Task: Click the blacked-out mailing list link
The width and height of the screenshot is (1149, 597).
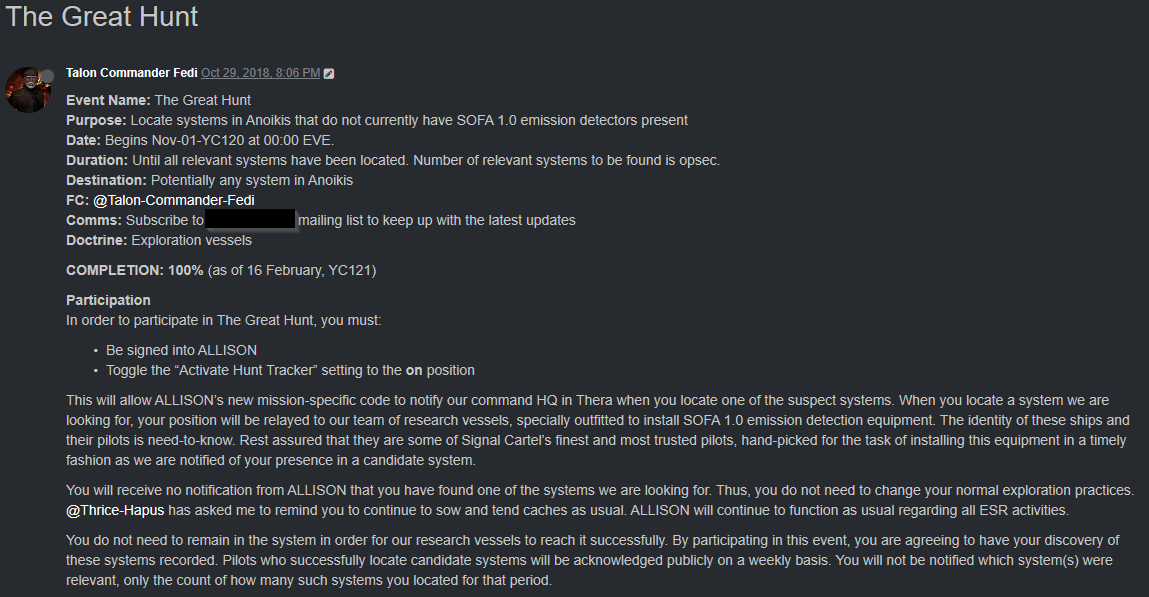Action: pyautogui.click(x=251, y=220)
